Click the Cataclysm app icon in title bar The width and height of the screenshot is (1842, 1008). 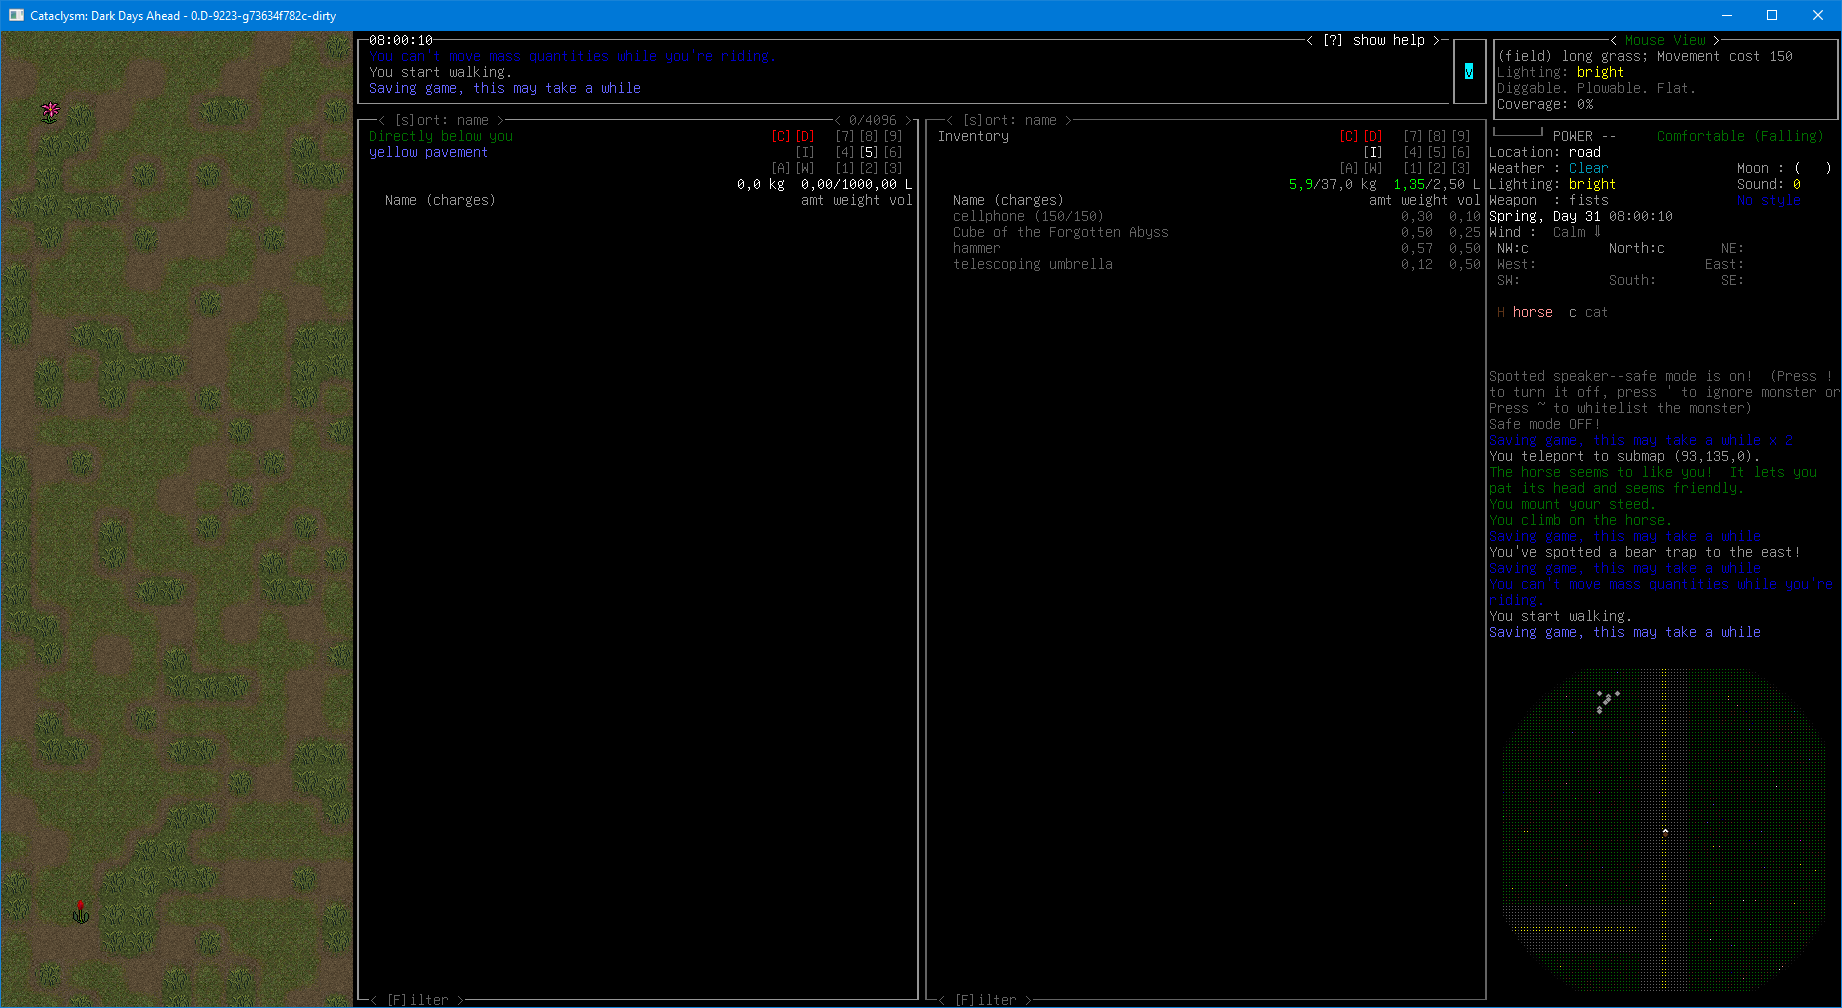(16, 15)
